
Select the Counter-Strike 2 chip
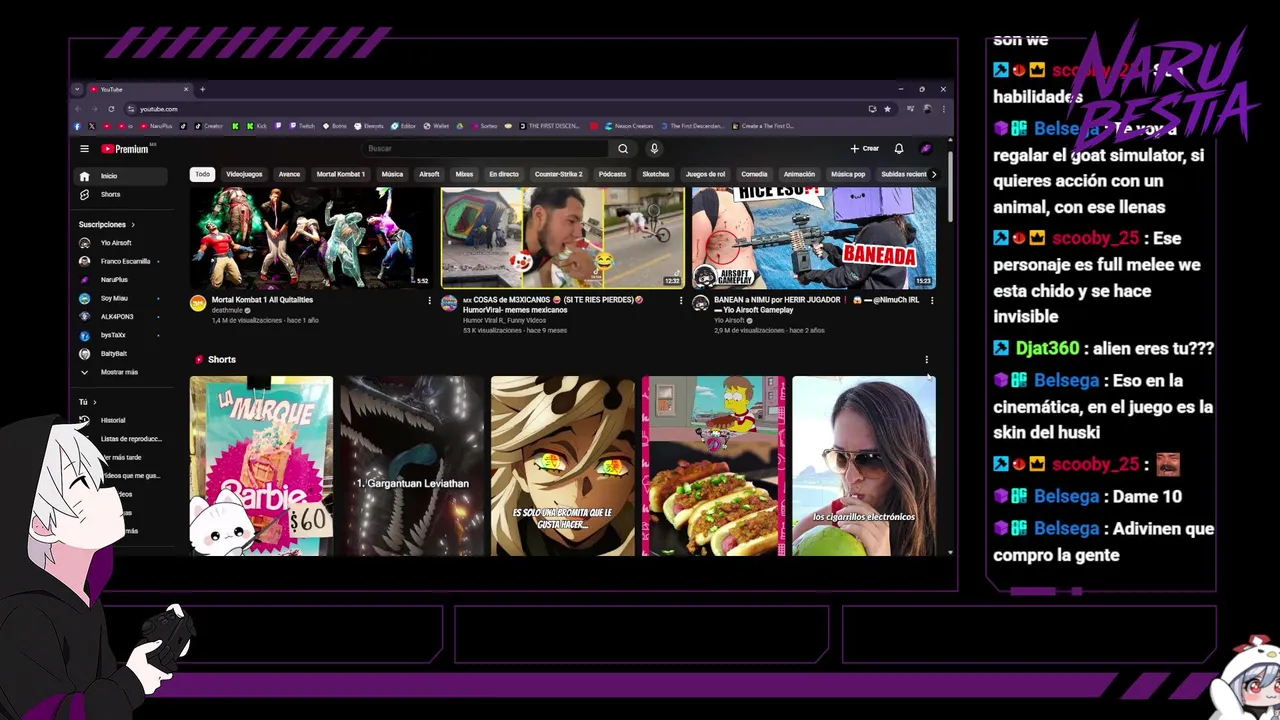tap(558, 174)
